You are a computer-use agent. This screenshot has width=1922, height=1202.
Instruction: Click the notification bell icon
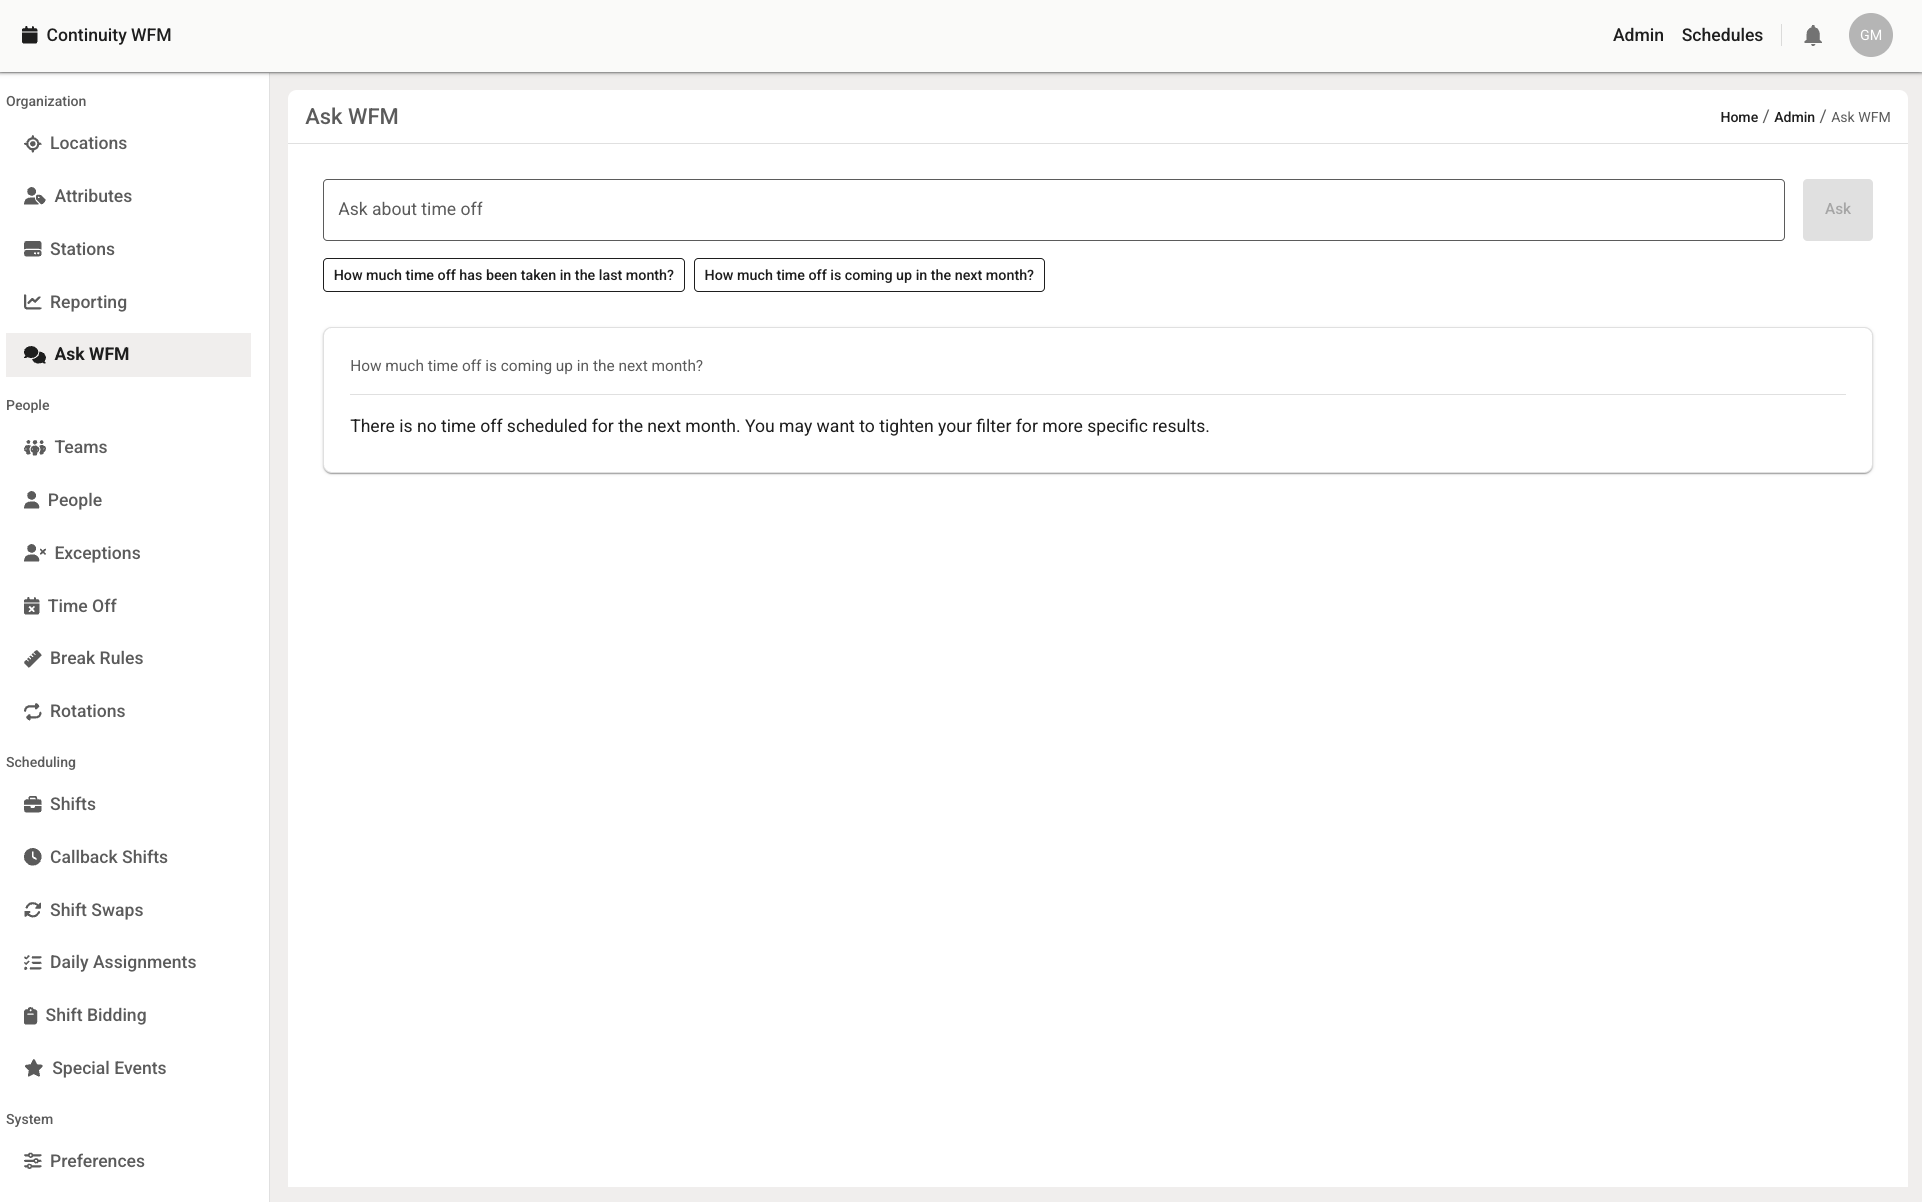[1812, 36]
